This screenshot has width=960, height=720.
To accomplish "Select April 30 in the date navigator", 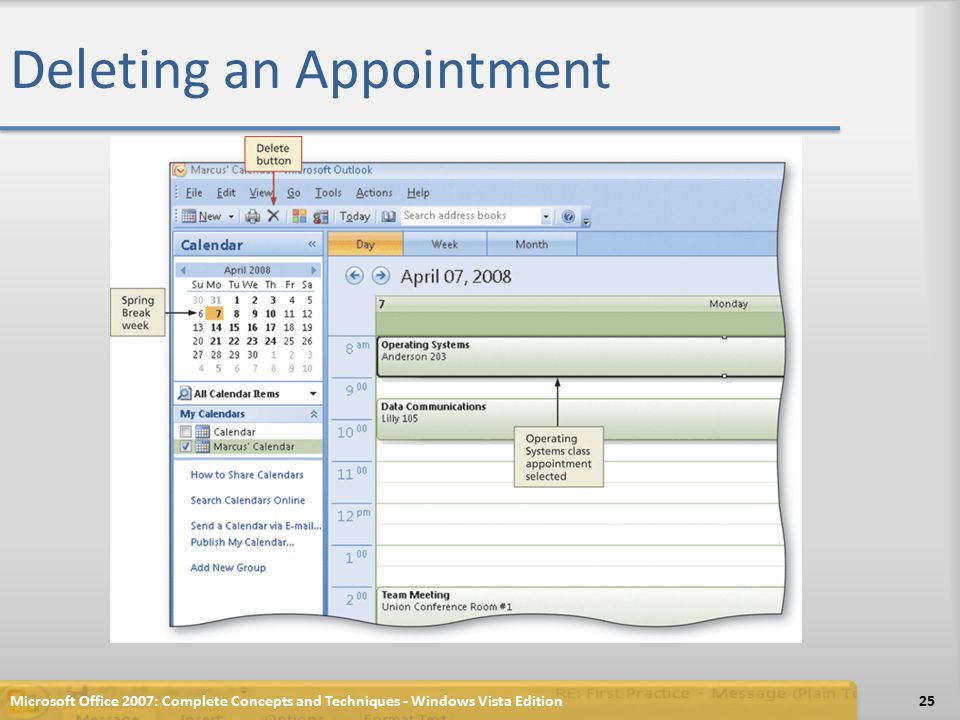I will (252, 354).
